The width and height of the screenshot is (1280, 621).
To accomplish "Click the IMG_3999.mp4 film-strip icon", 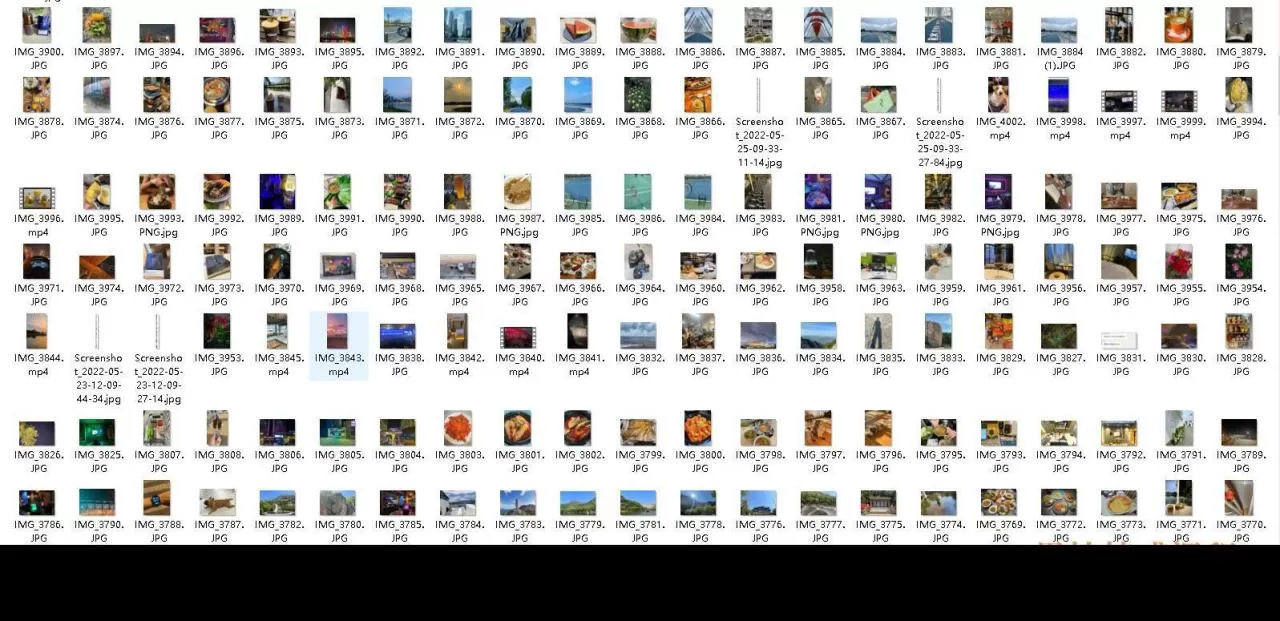I will click(x=1179, y=100).
